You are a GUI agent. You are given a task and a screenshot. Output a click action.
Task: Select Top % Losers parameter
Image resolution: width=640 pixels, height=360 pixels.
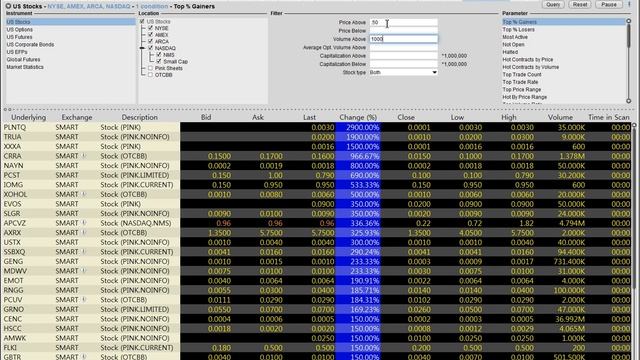click(x=518, y=29)
